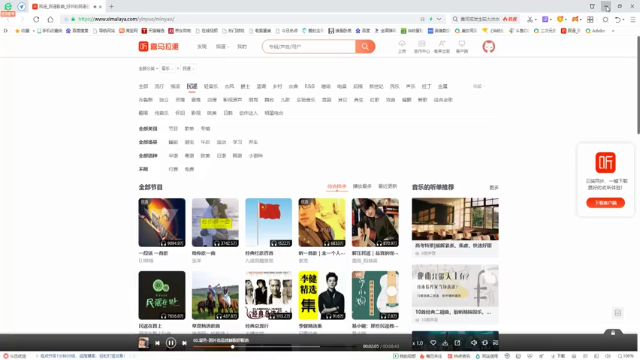Filter by 歌单 type
This screenshot has width=640, height=360.
click(x=189, y=129)
